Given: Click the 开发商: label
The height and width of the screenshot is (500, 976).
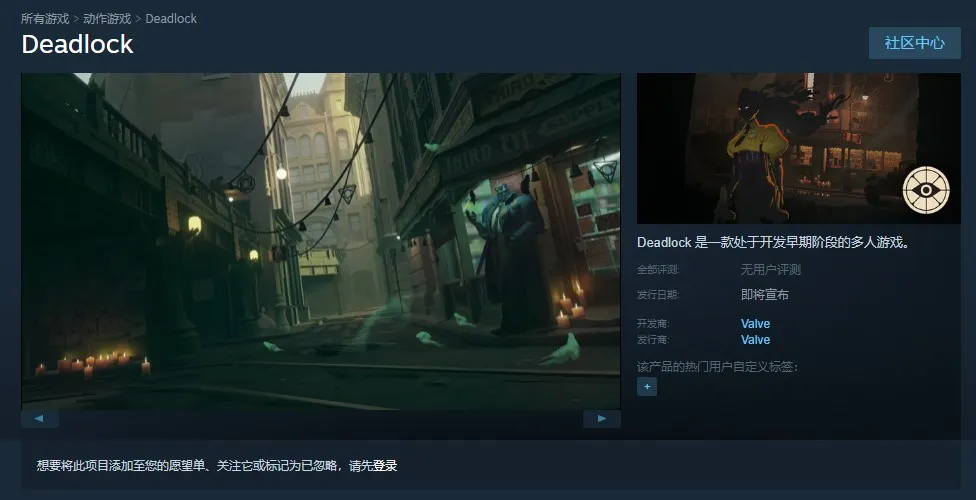Looking at the screenshot, I should [653, 324].
